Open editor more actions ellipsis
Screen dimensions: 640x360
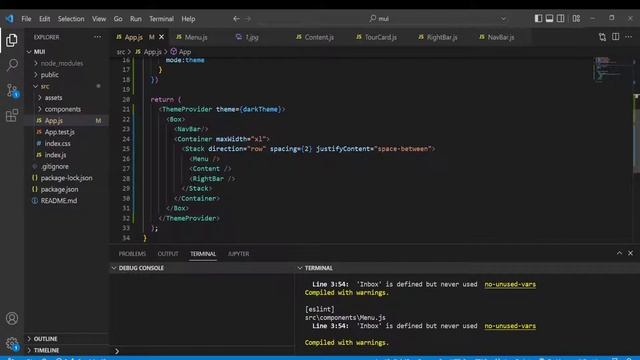629,37
